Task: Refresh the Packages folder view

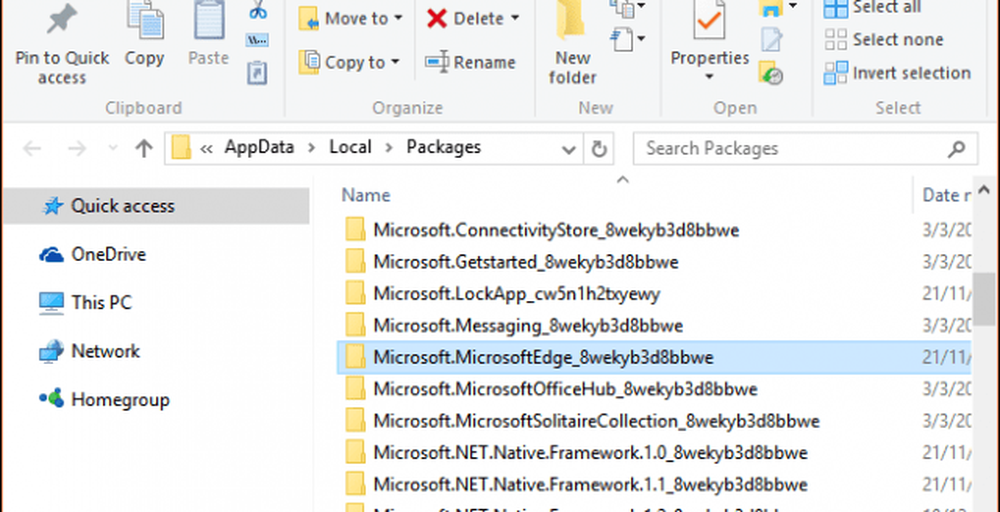Action: (x=598, y=149)
